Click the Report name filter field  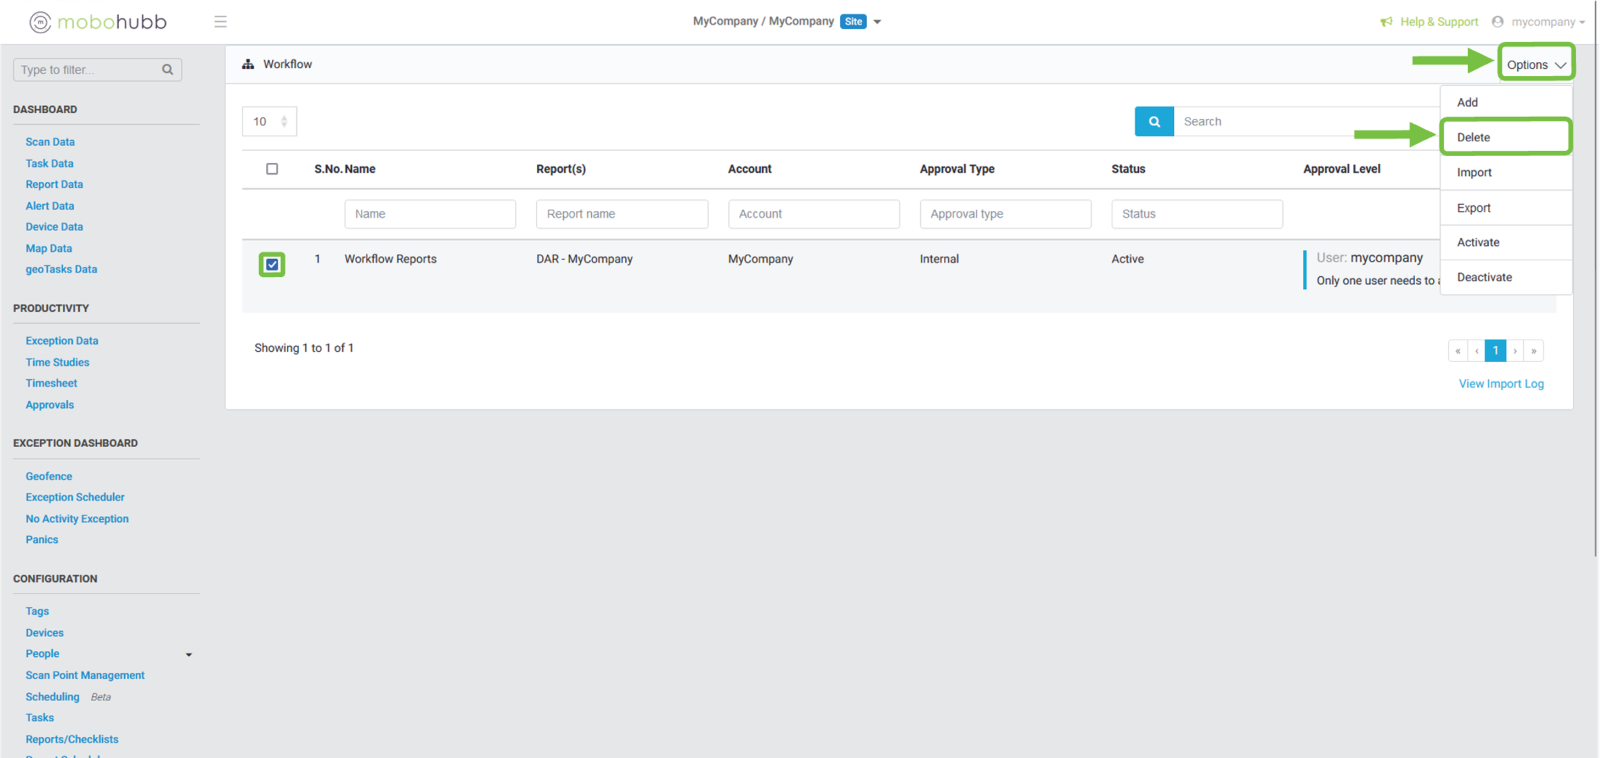pyautogui.click(x=621, y=214)
